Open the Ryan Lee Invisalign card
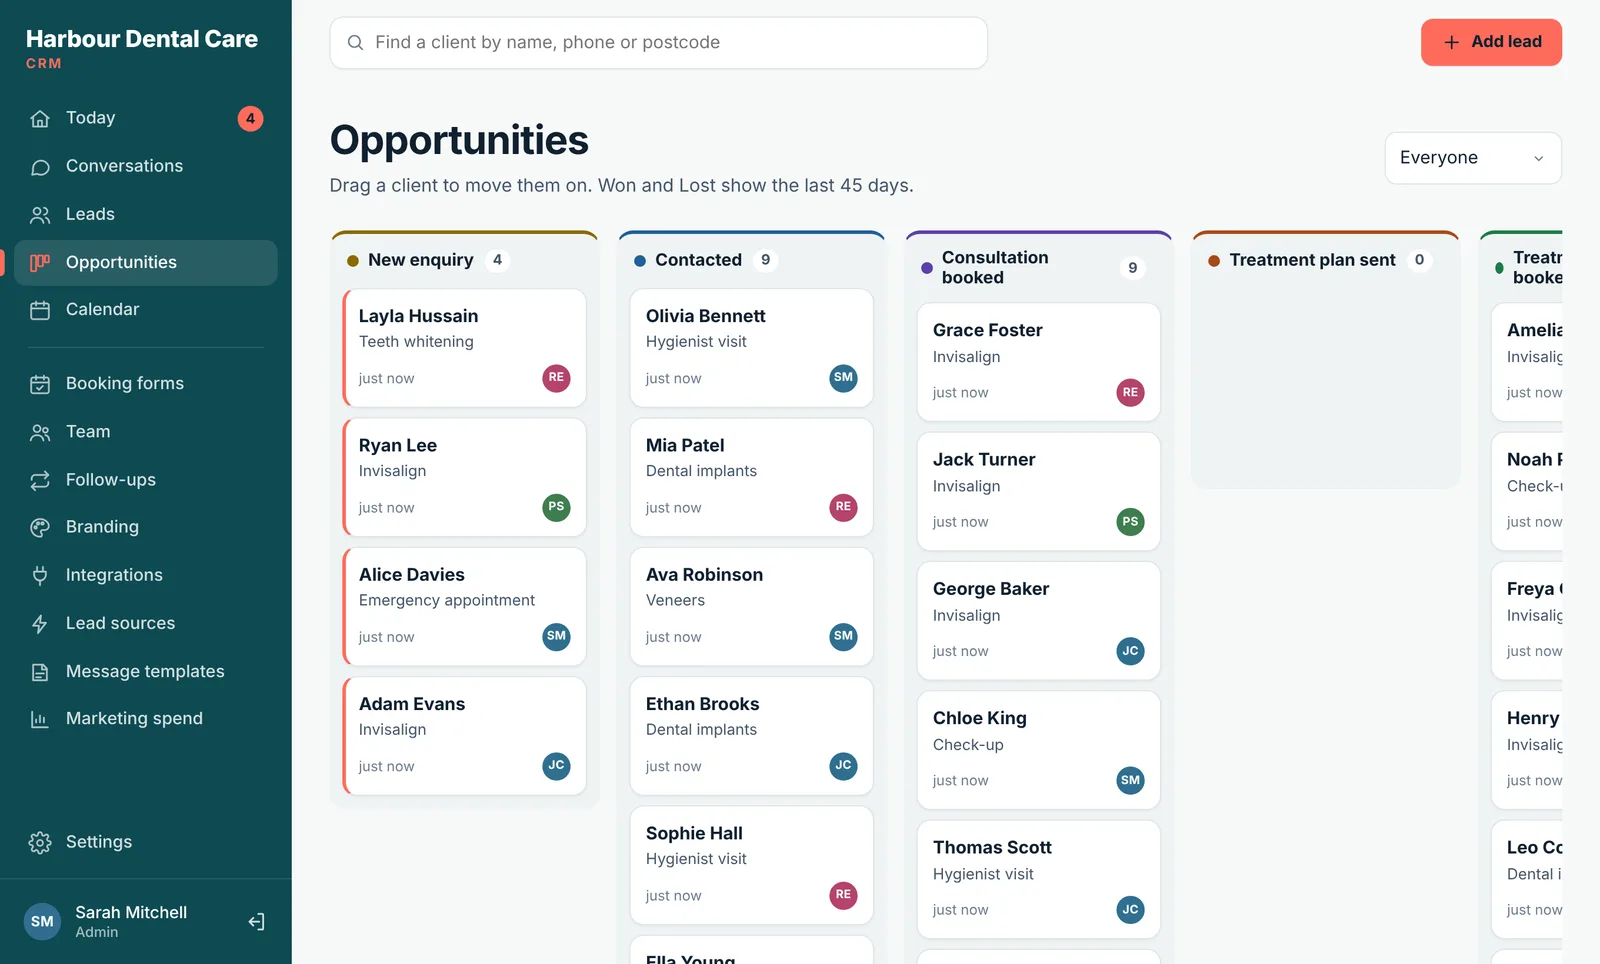 [x=464, y=478]
